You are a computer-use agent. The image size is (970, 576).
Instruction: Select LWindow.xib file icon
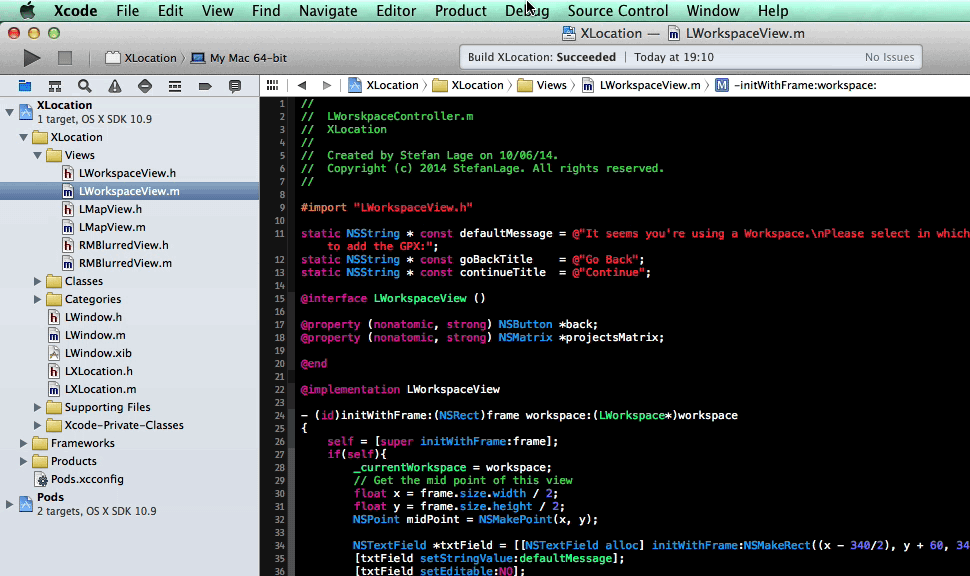(54, 353)
